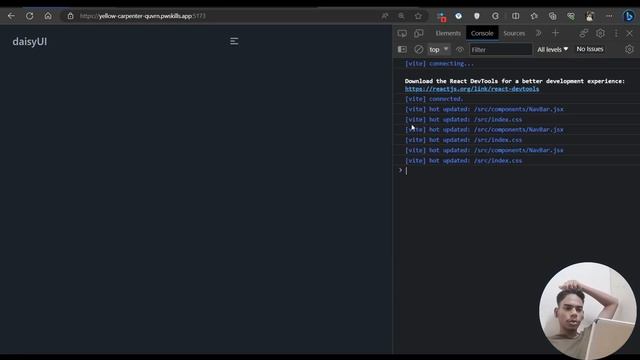This screenshot has height=360, width=640.
Task: Open the extension with red badge
Action: click(441, 16)
